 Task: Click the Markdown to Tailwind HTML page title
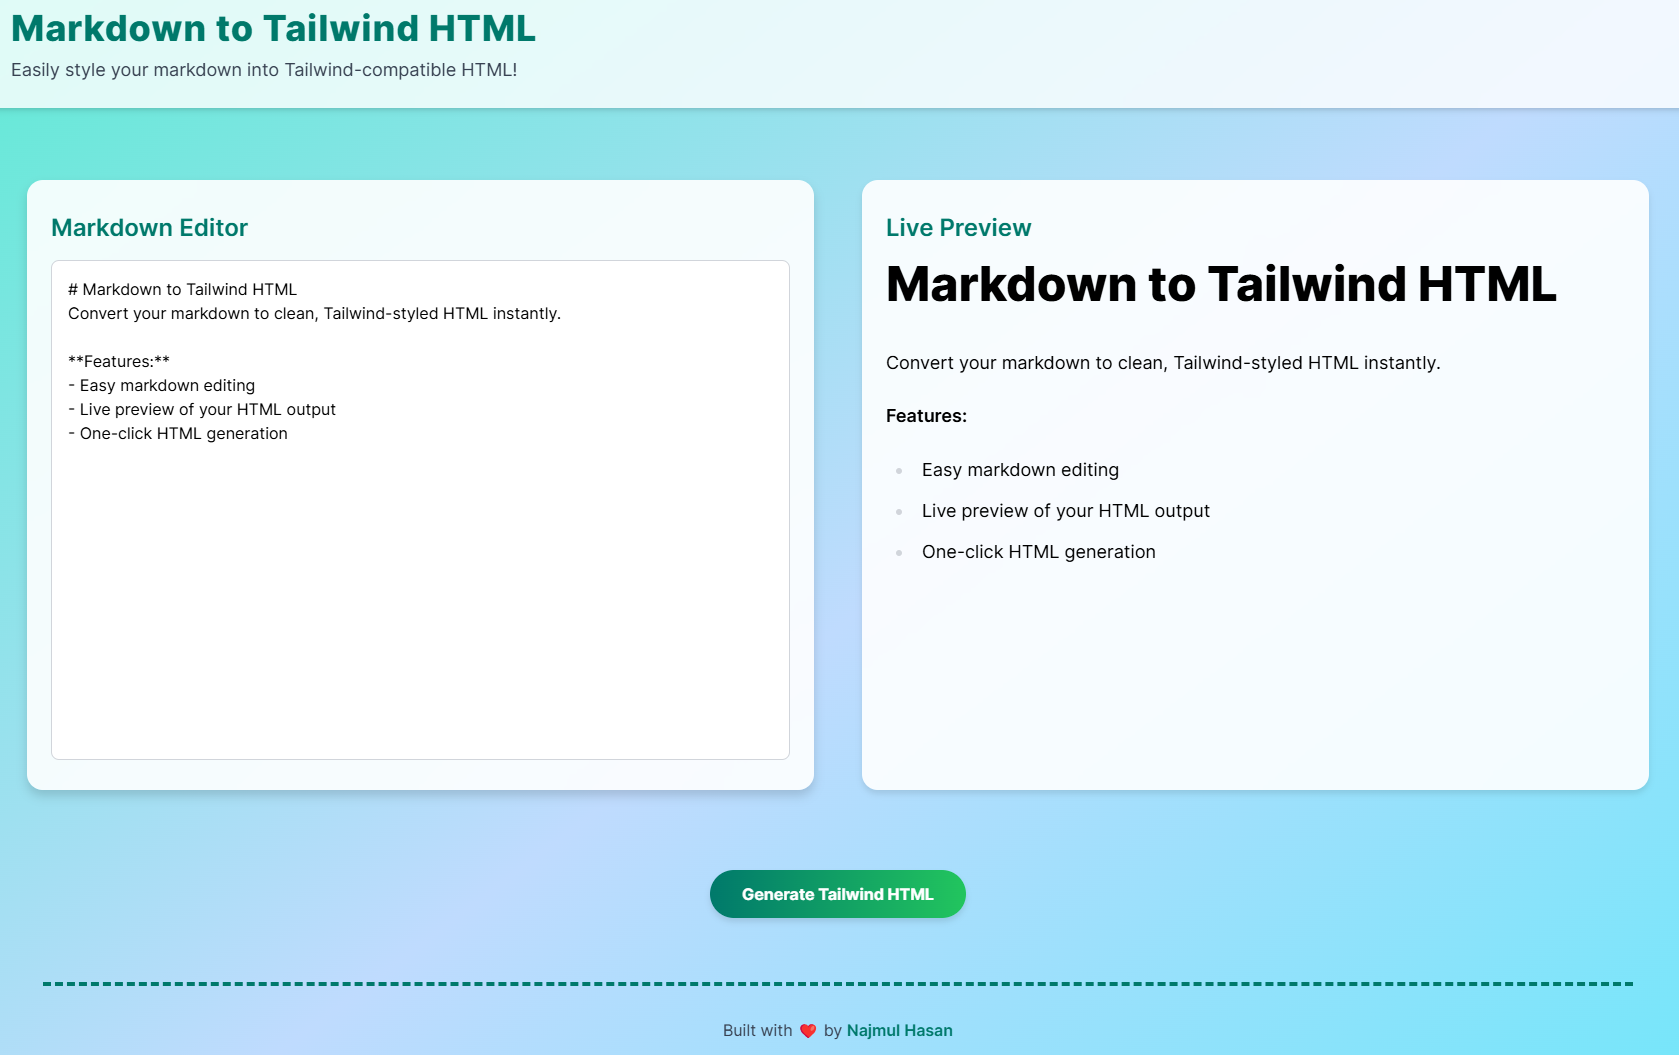(x=273, y=28)
